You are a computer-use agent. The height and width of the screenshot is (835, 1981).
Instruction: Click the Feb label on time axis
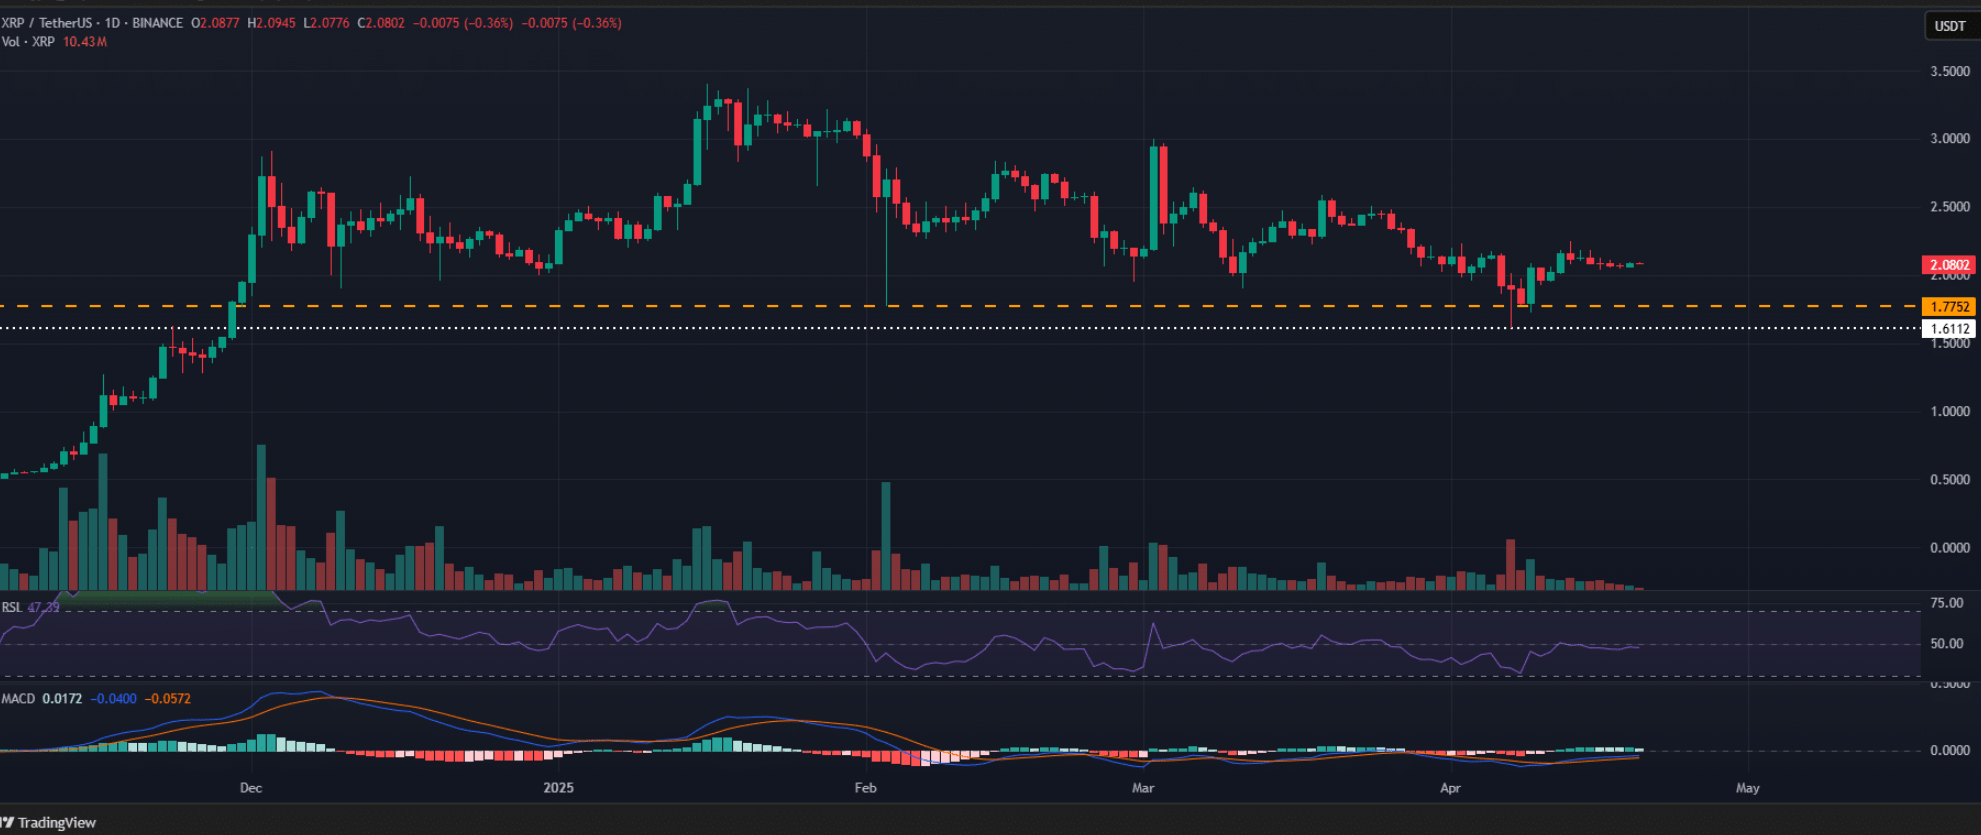tap(865, 788)
